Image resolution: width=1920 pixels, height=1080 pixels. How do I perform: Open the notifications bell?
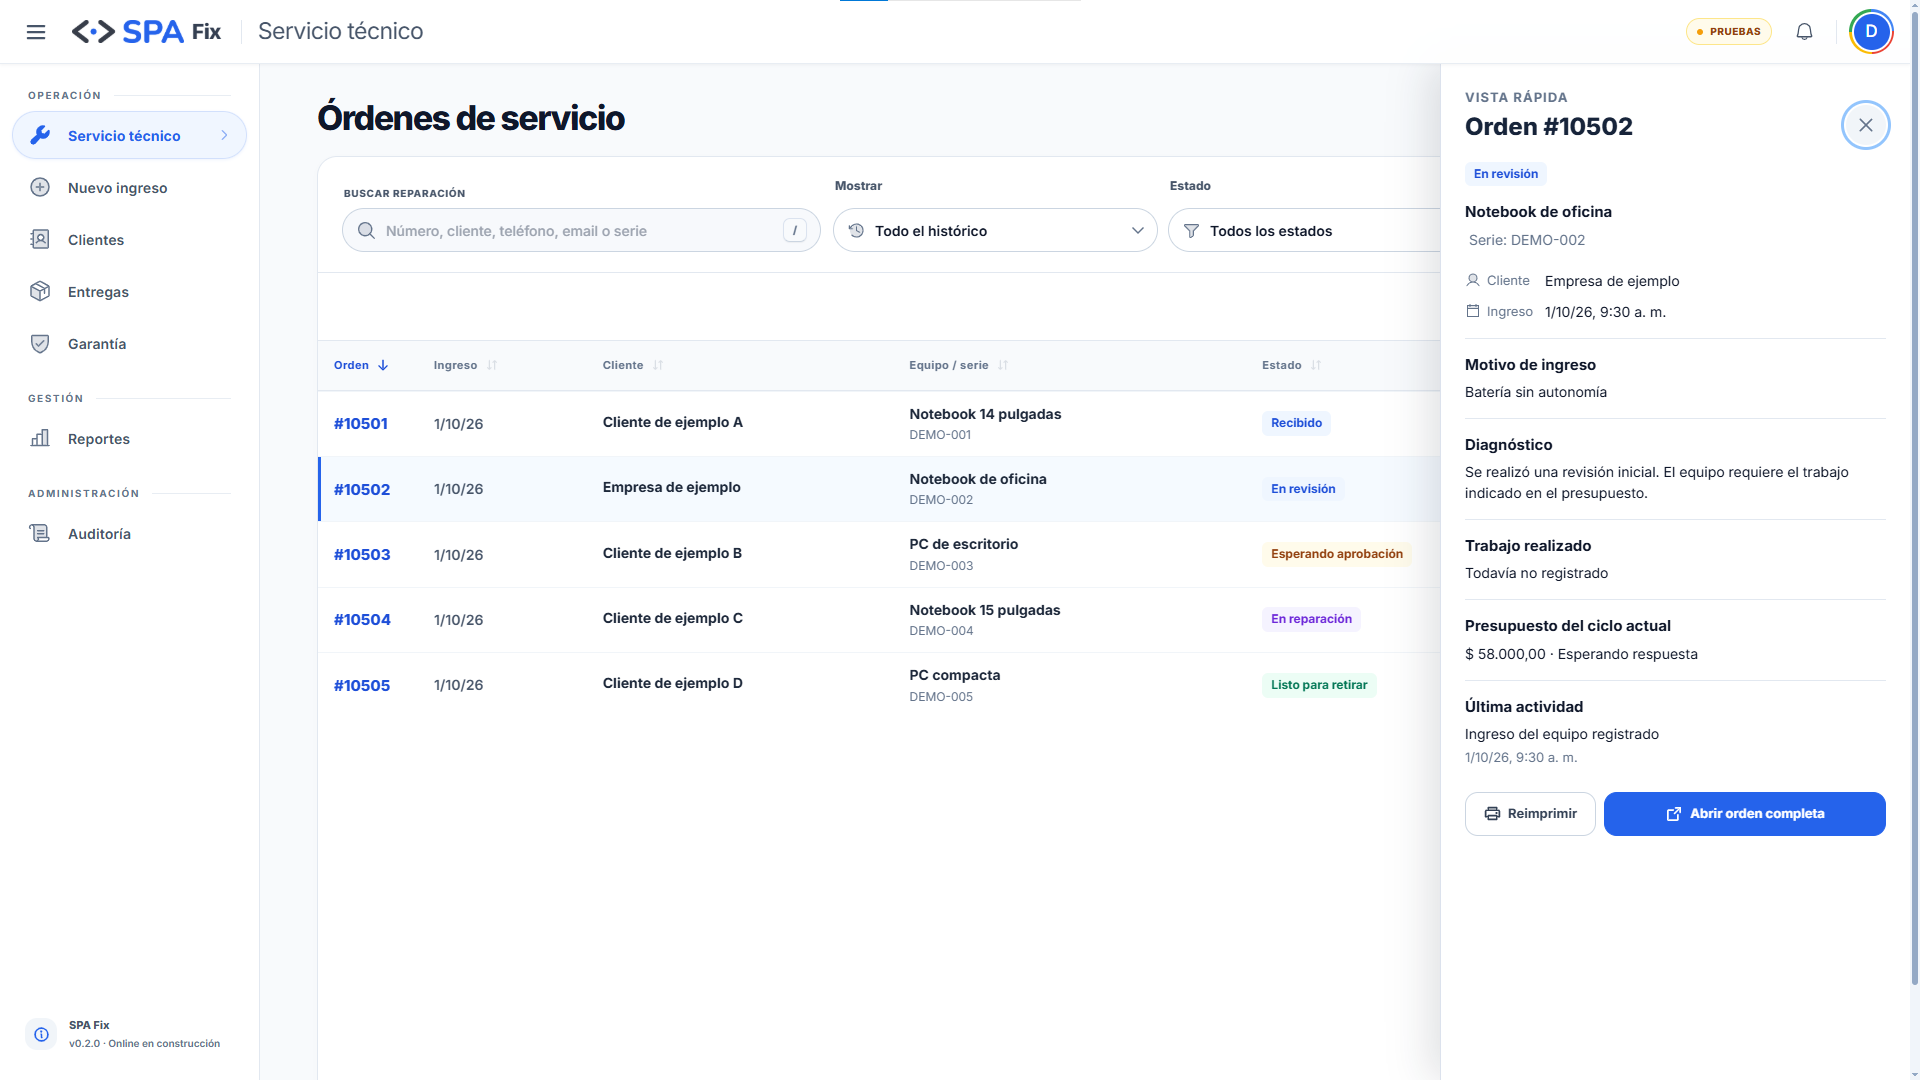pos(1804,32)
